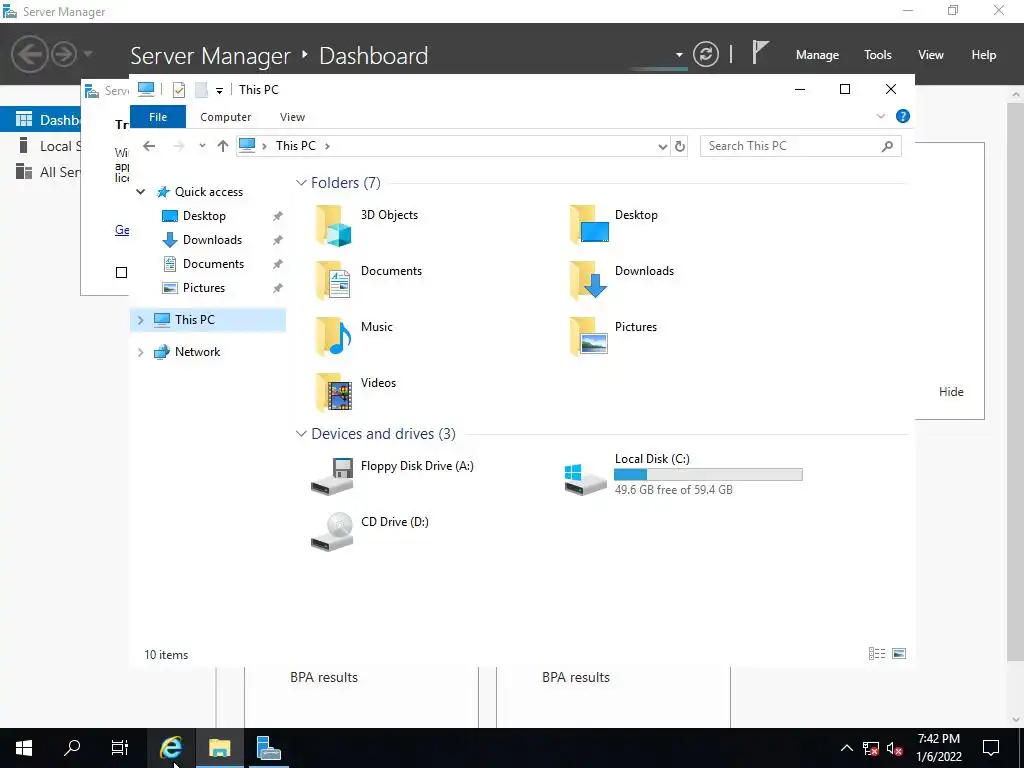Viewport: 1024px width, 768px height.
Task: Open File Explorer help
Action: [903, 116]
